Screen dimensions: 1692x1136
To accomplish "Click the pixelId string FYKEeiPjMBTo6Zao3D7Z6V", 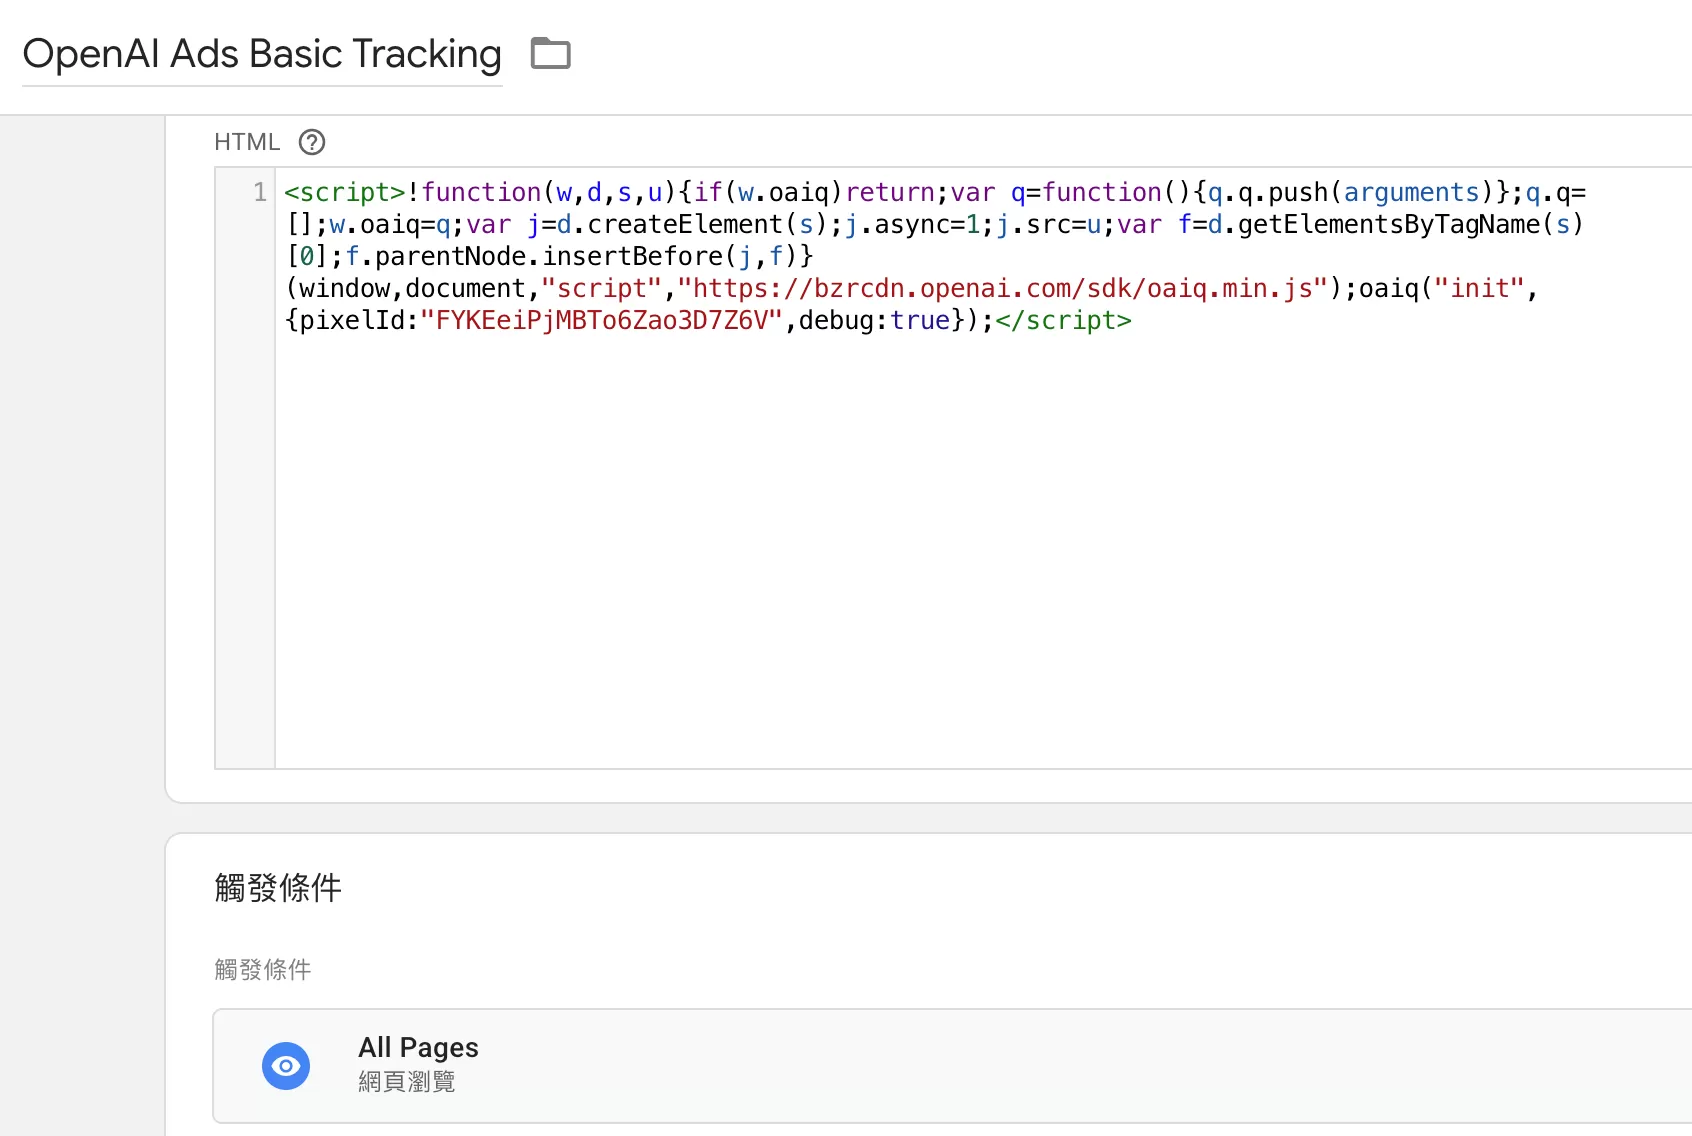I will click(x=602, y=320).
